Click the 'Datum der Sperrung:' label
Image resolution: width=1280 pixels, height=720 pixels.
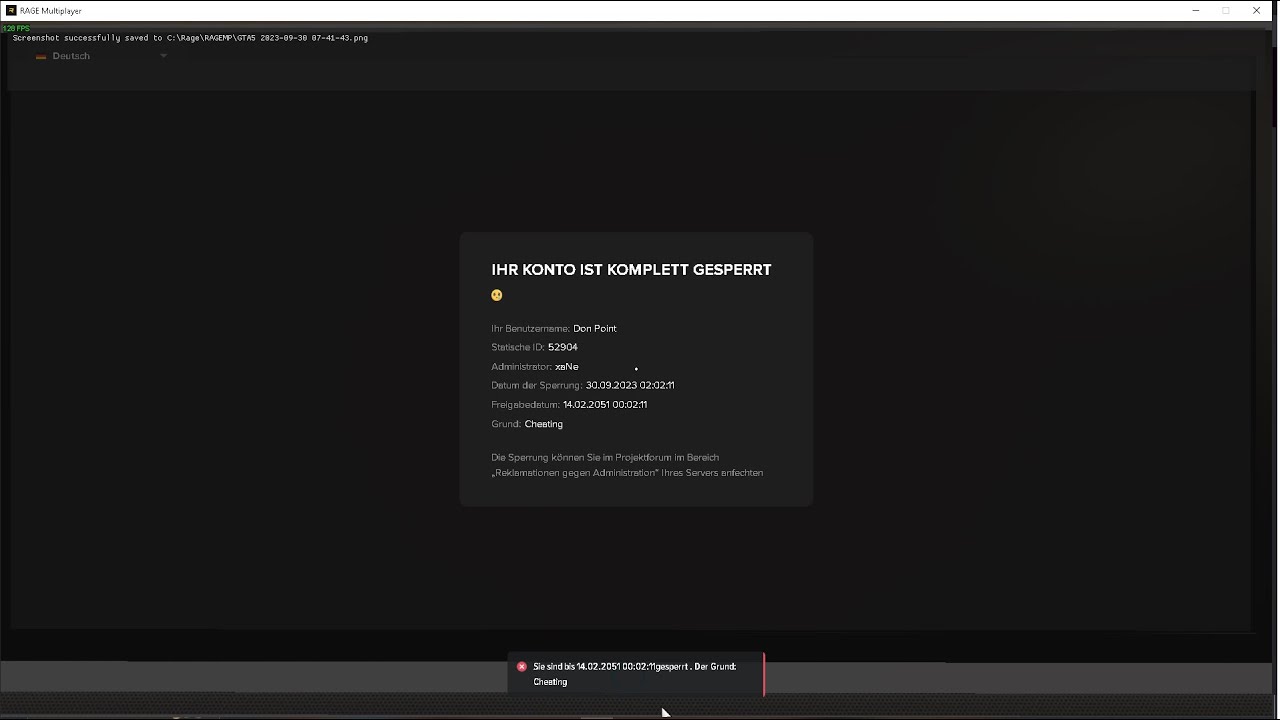[537, 385]
